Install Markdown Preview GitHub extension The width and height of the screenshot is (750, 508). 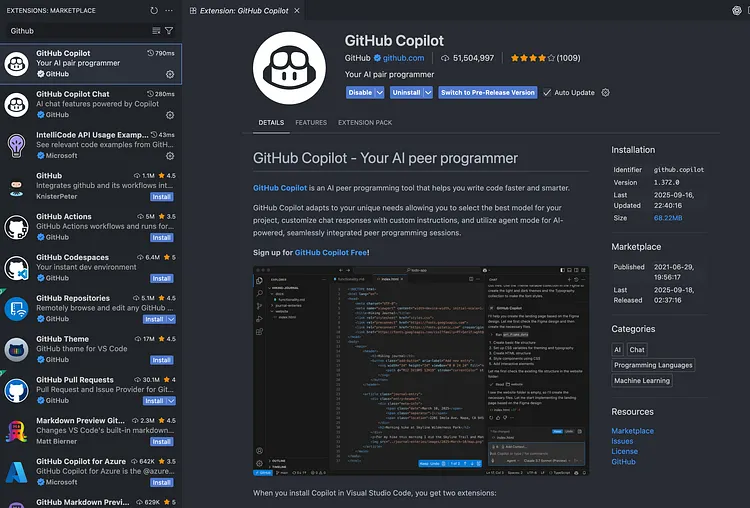[162, 442]
